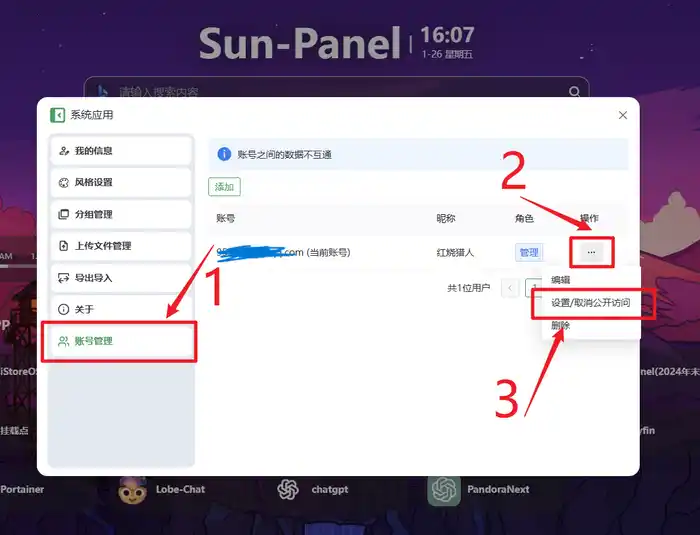Screen dimensions: 700x535
Task: Select the 账号管理 sidebar item
Action: 121,341
